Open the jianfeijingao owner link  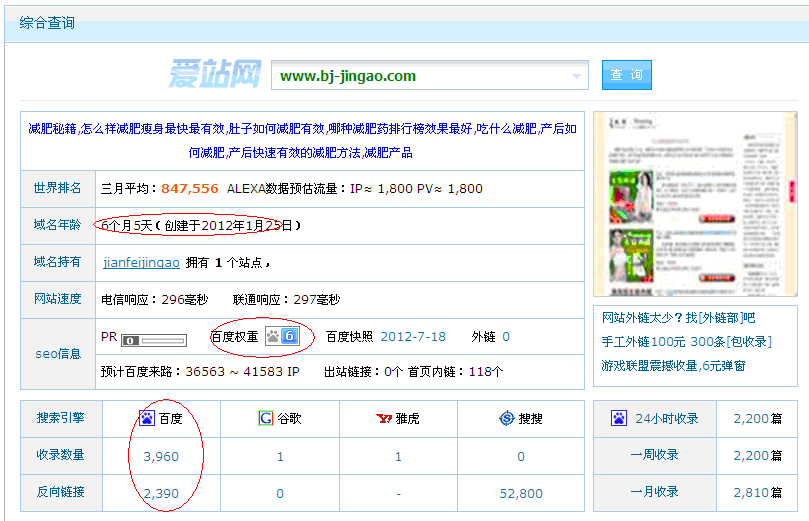tap(141, 263)
